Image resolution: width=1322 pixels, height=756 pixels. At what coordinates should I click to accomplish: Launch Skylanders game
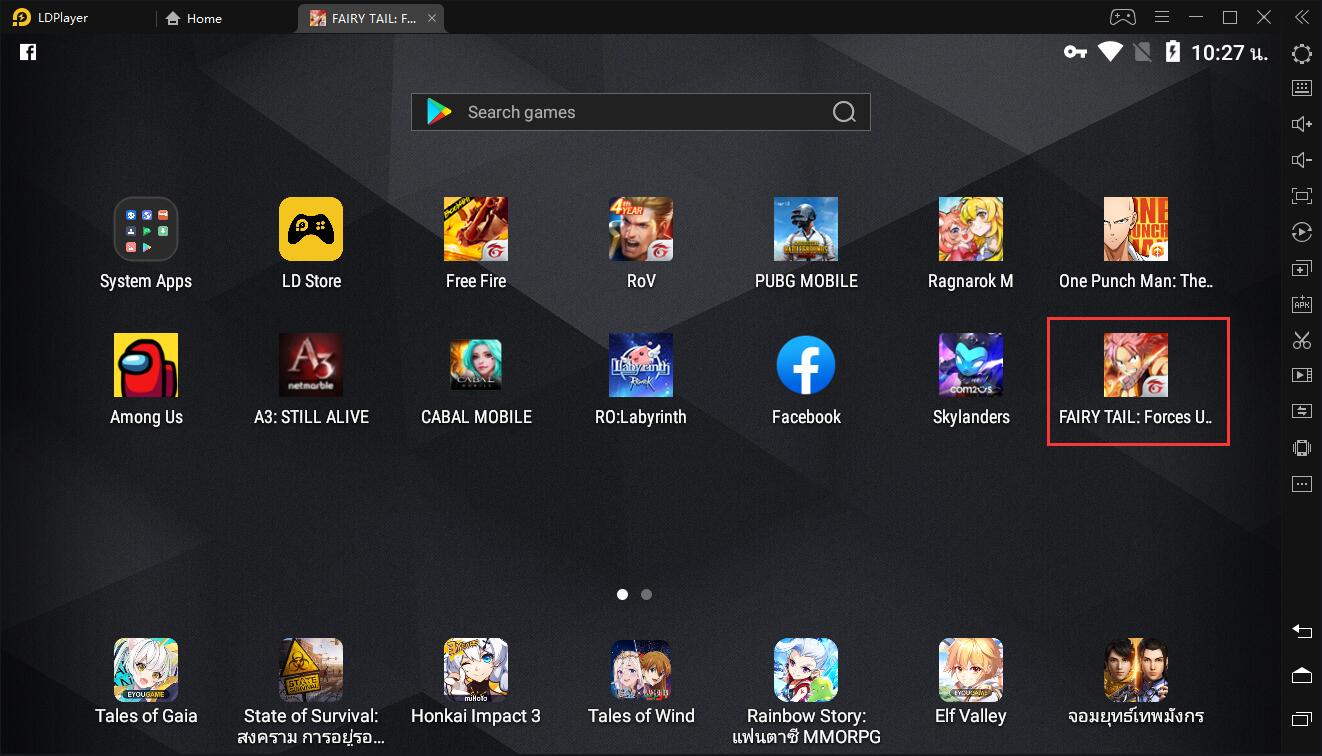coord(971,365)
